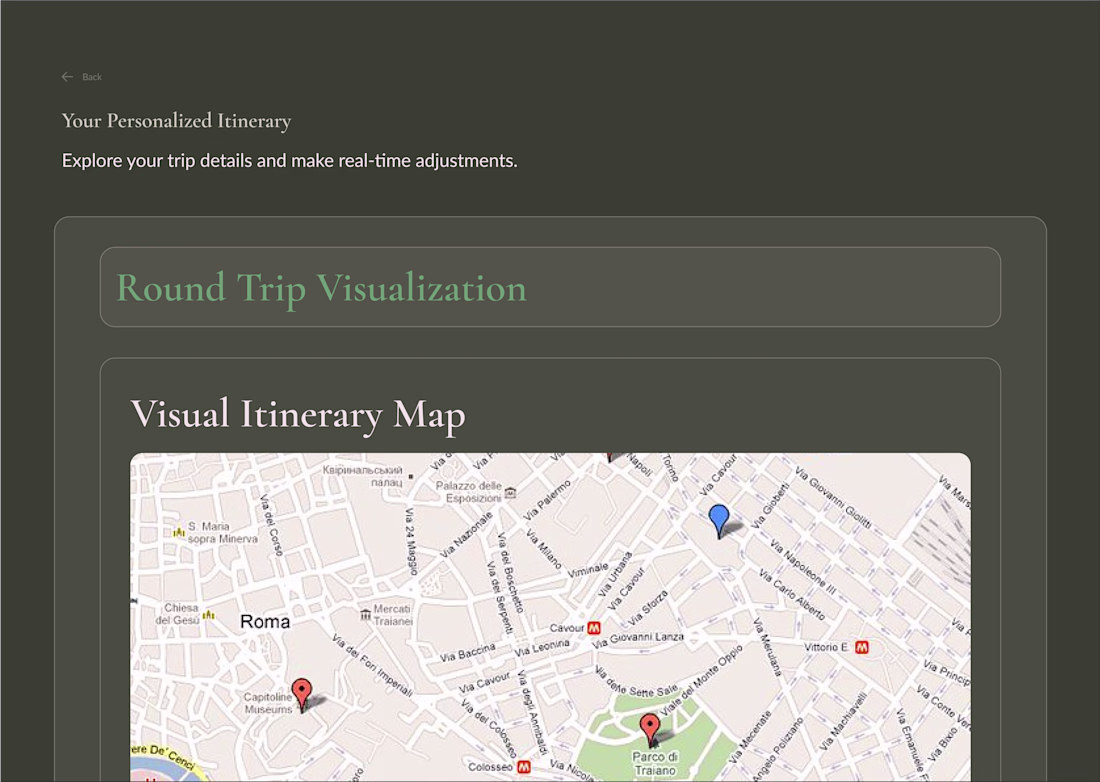Click the Explore your trip details subtitle

[x=290, y=161]
